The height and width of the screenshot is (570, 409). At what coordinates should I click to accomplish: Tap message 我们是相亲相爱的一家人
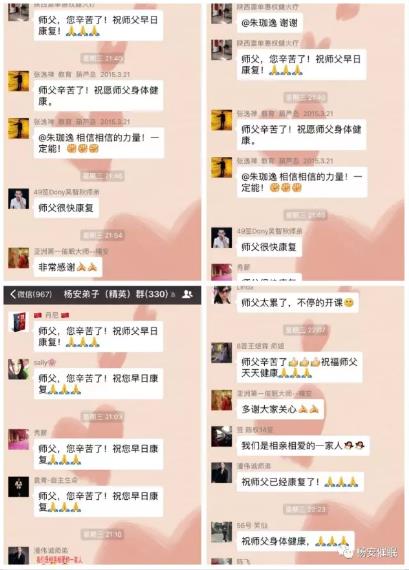pyautogui.click(x=303, y=445)
